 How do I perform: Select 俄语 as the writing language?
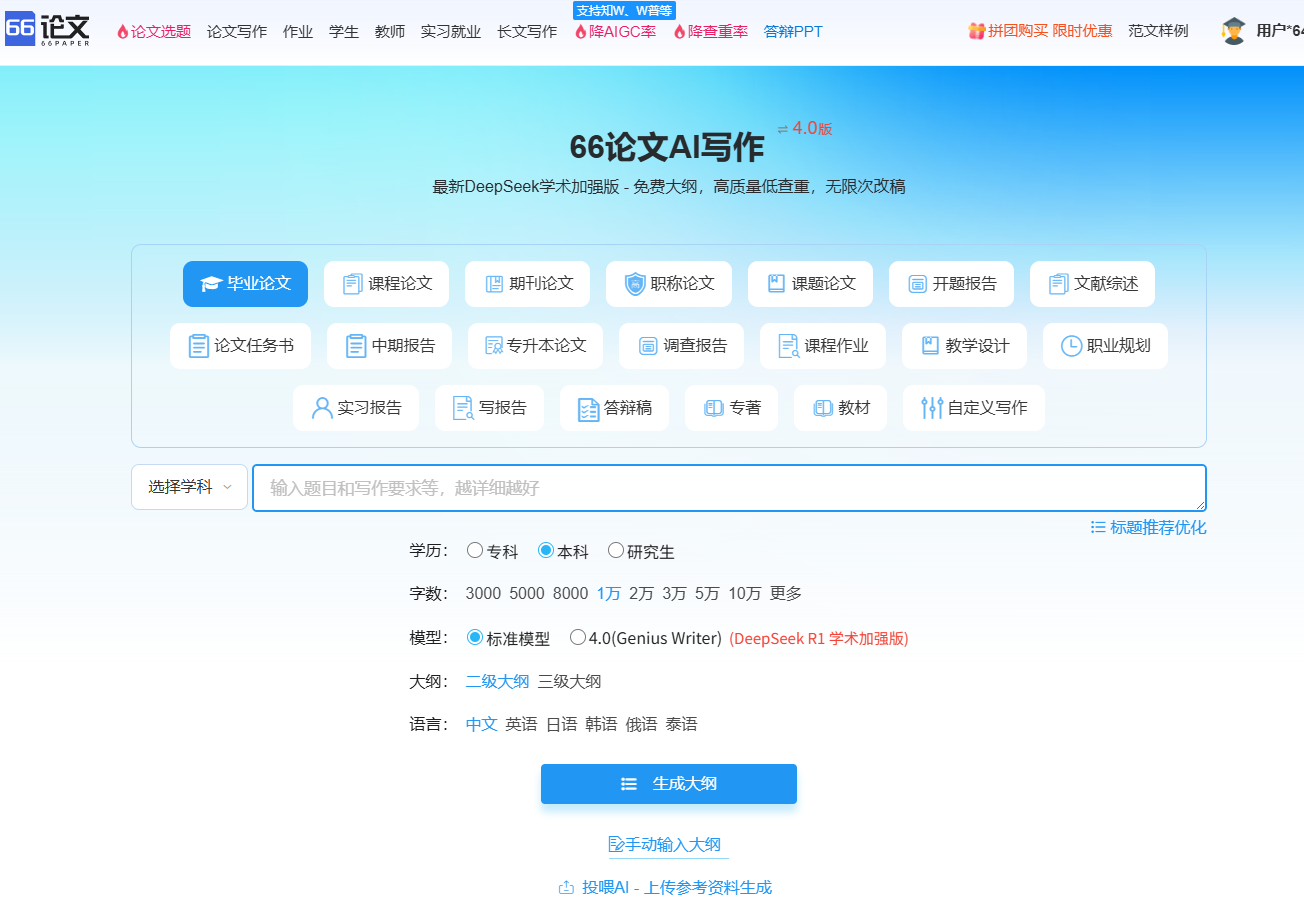pos(641,724)
